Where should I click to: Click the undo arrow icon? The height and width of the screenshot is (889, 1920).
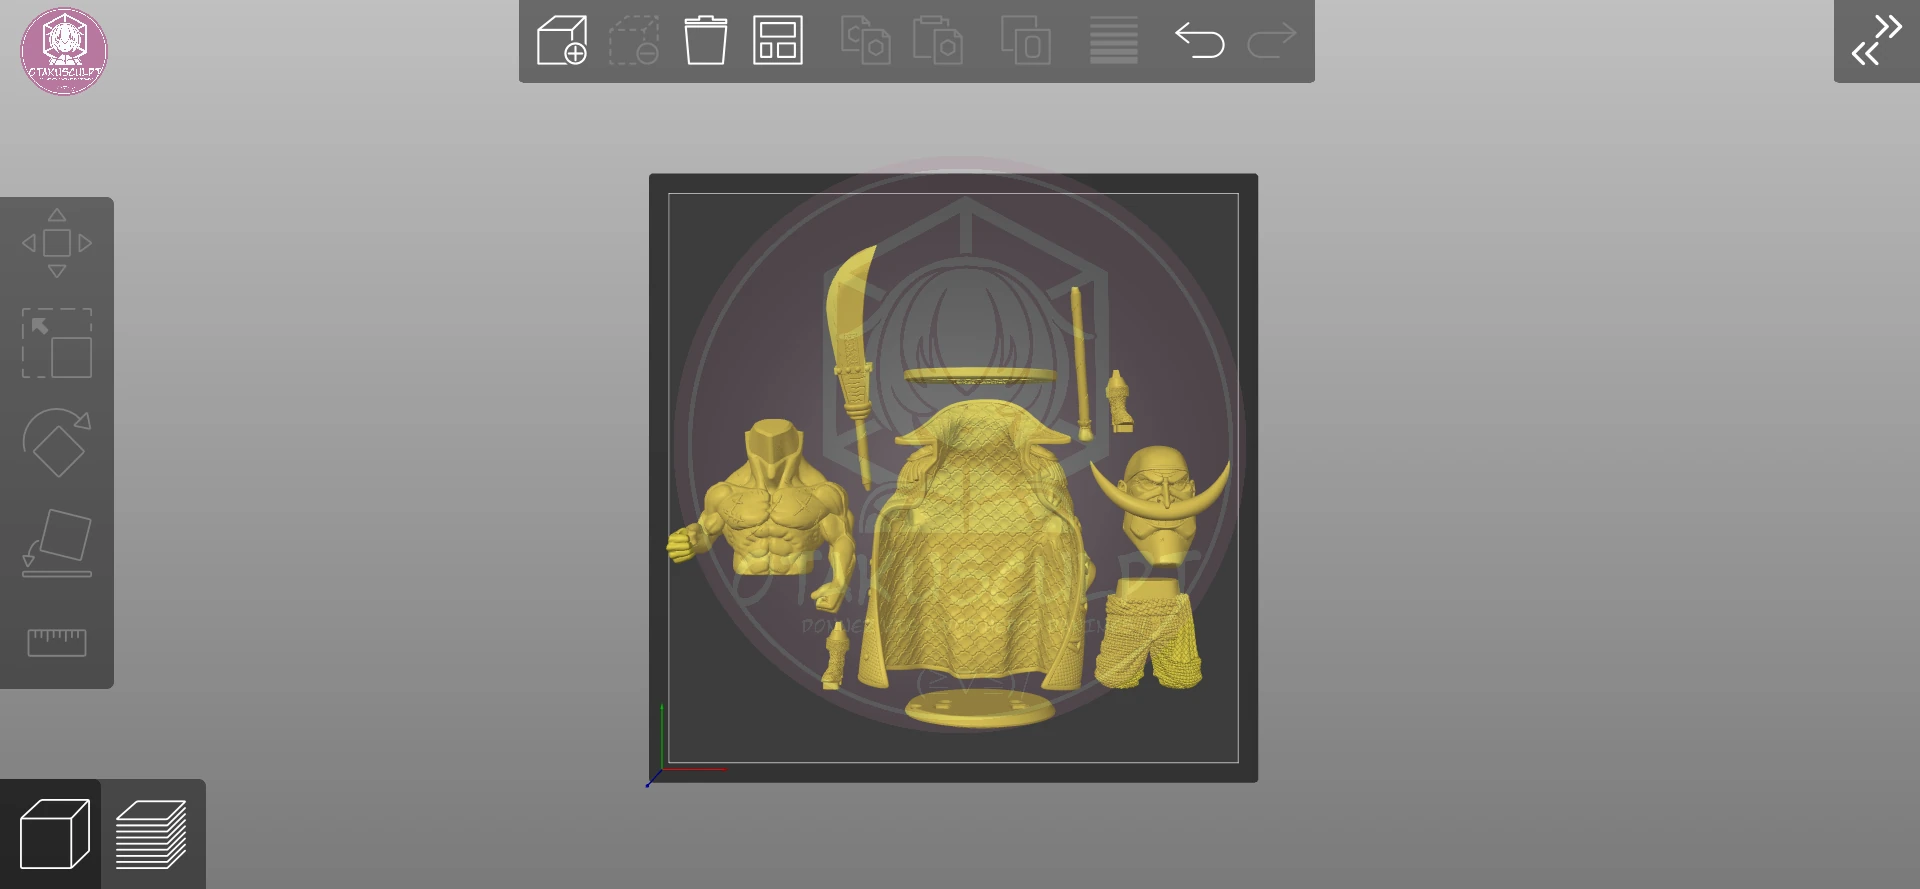pos(1199,41)
